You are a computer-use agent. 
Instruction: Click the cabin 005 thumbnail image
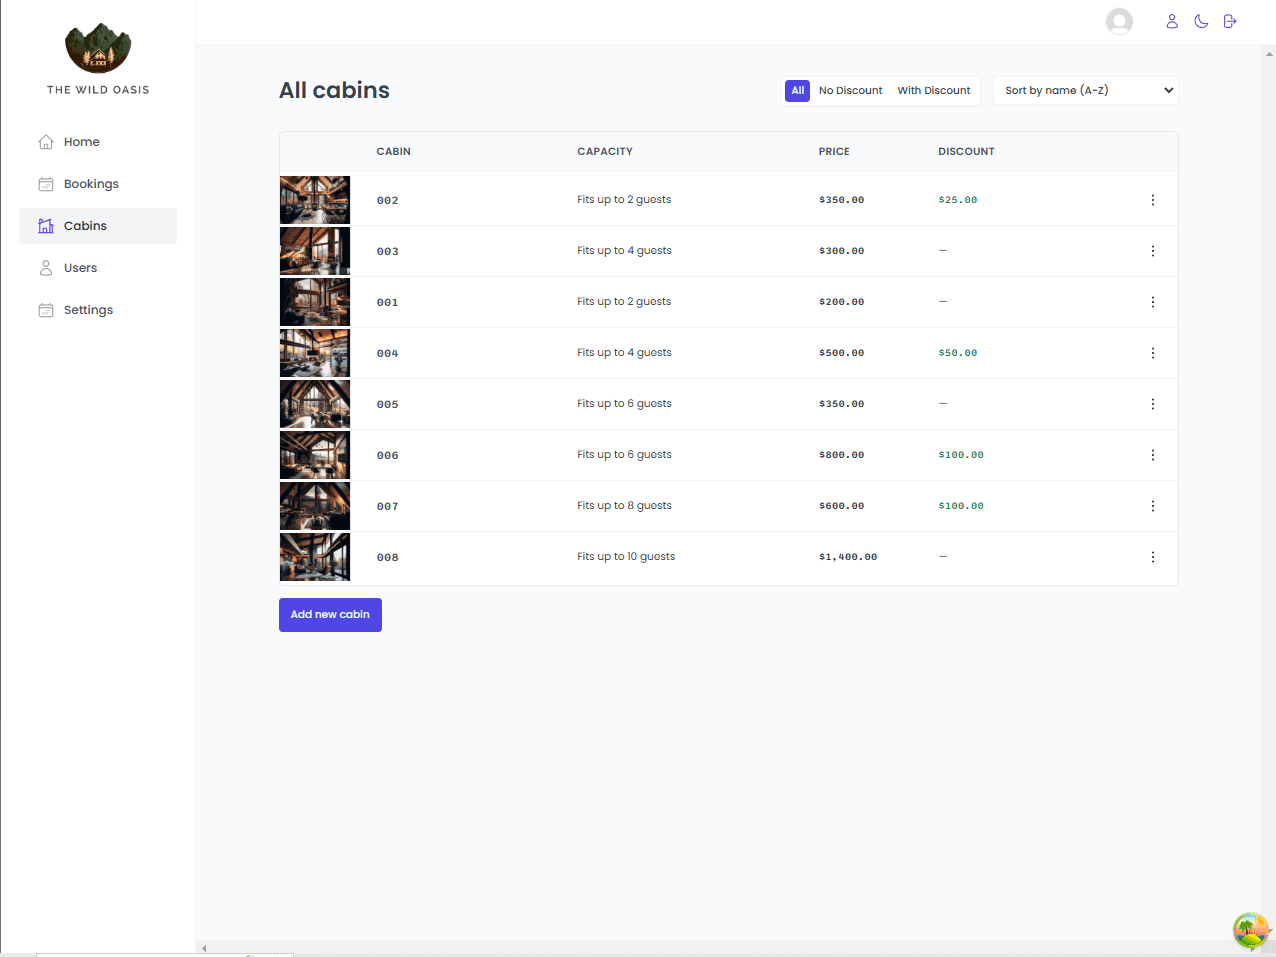[315, 404]
